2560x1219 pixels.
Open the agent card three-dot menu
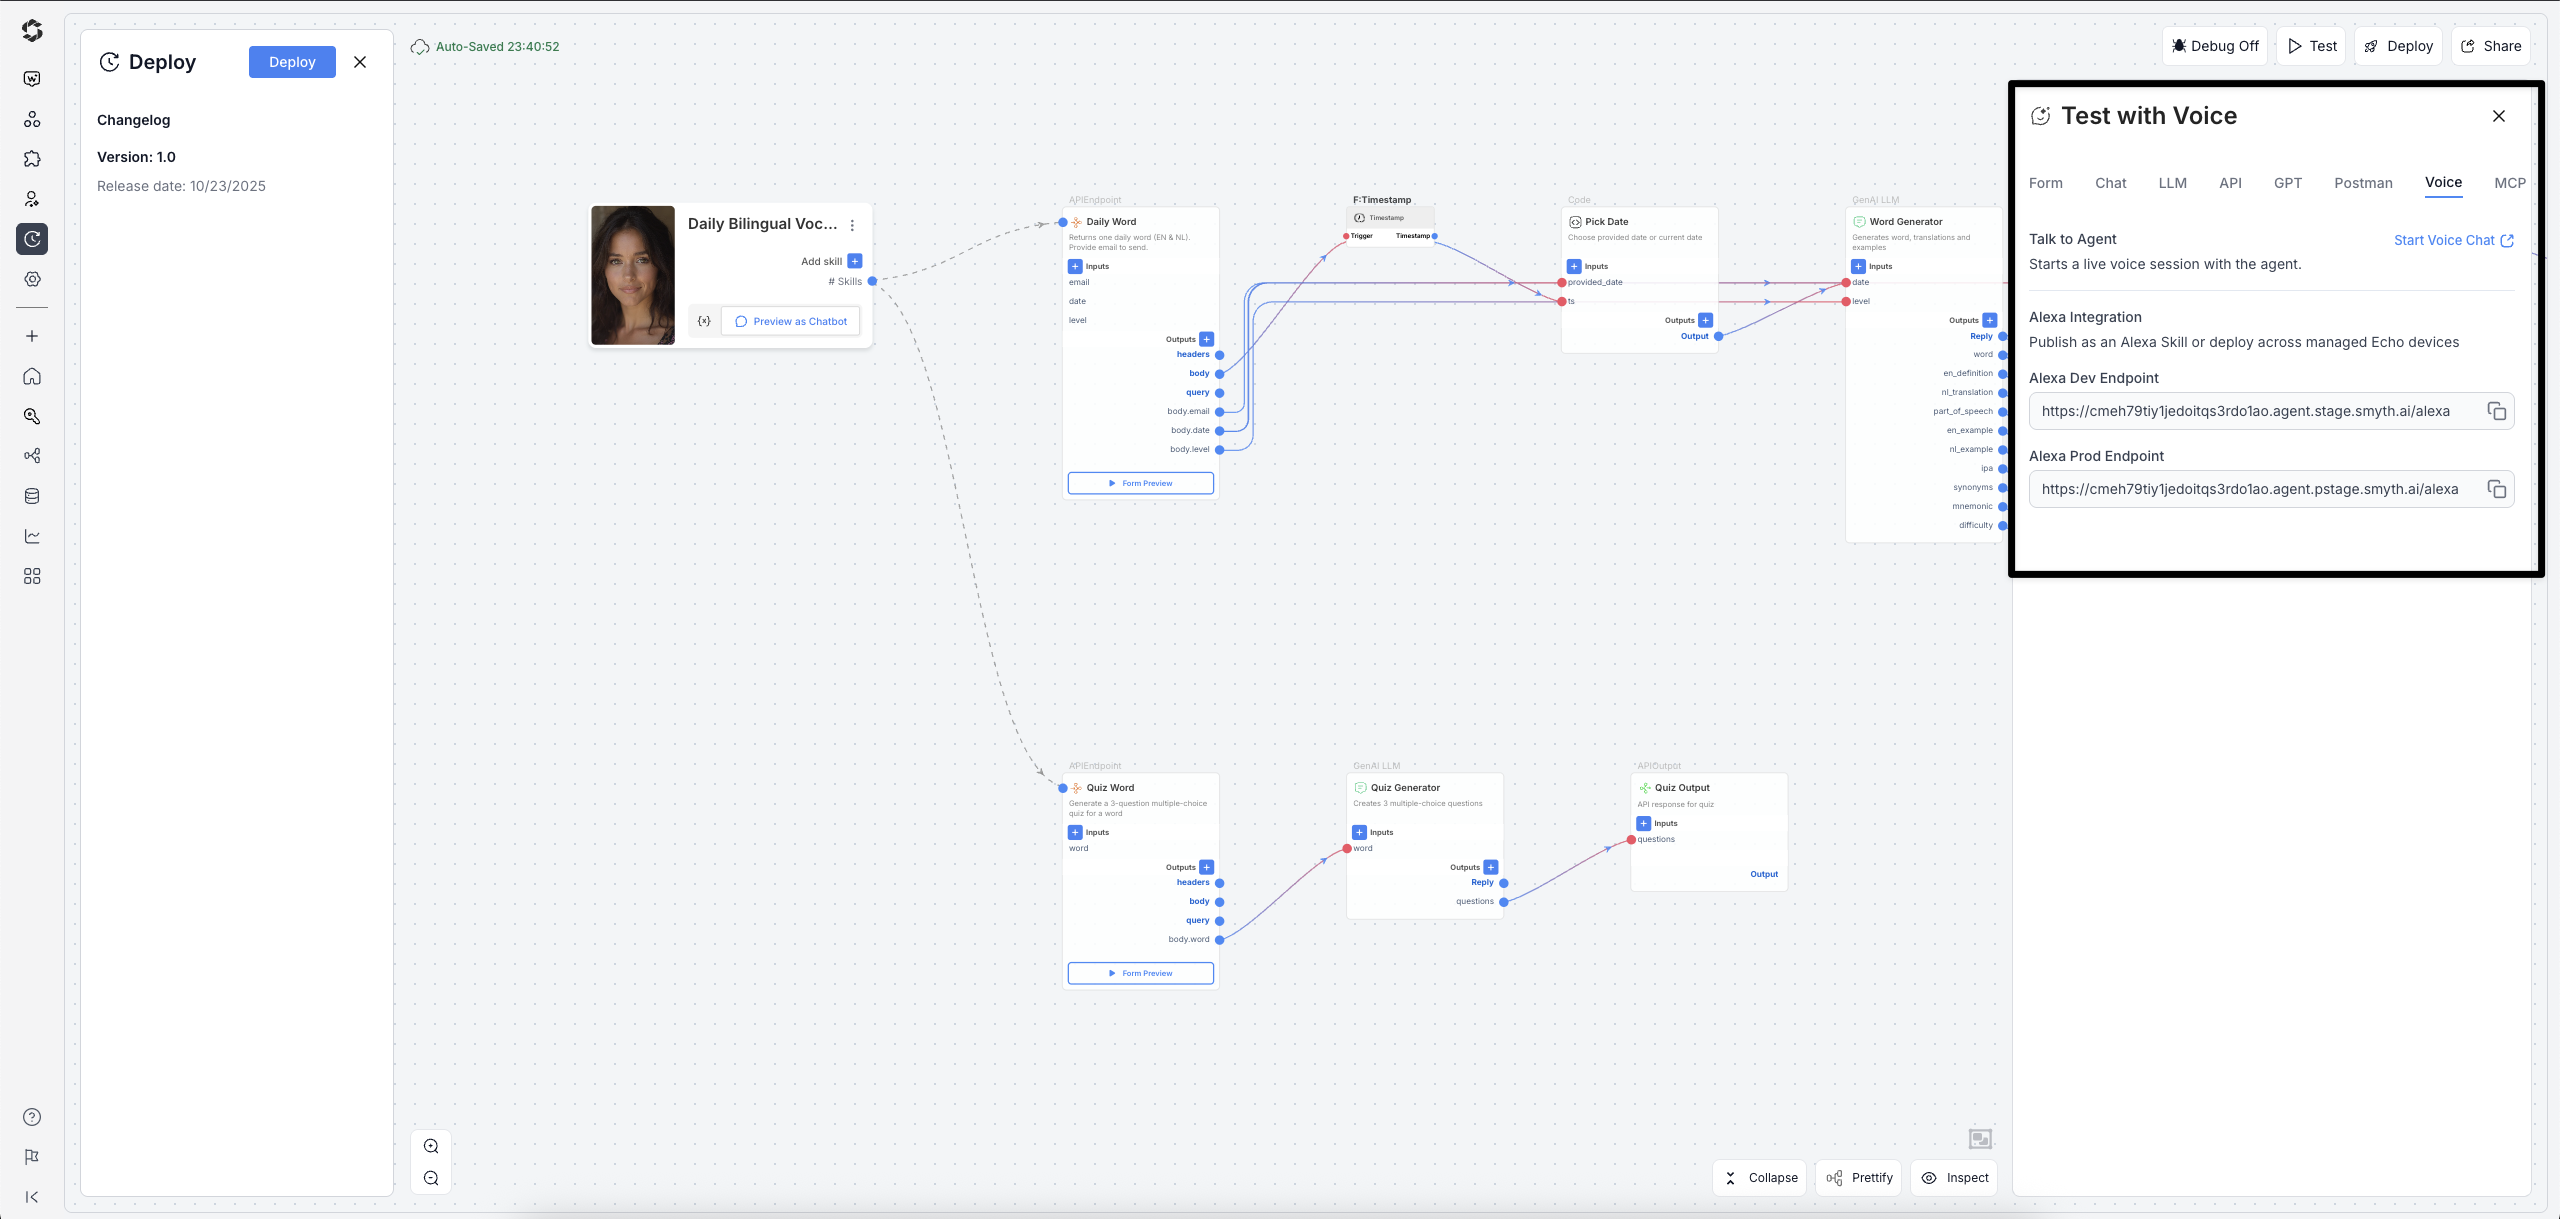[852, 225]
